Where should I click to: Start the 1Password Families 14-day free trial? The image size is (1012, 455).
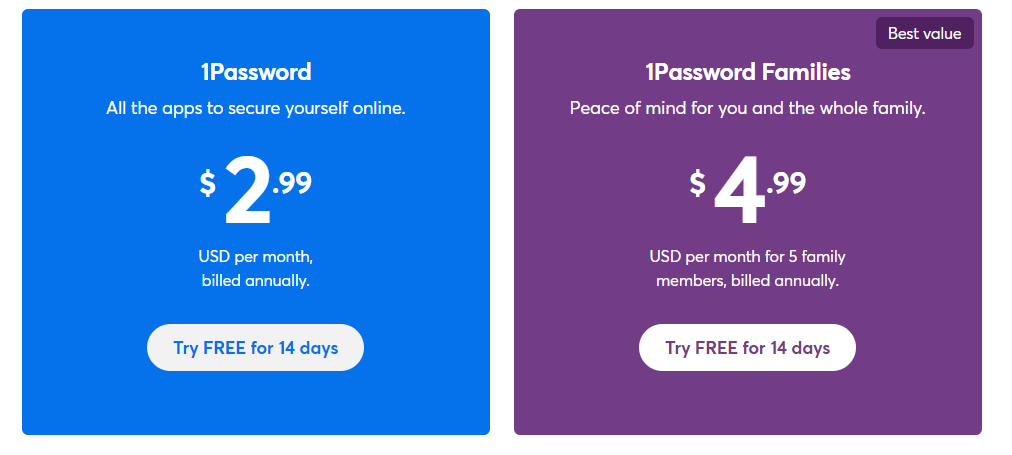coord(747,347)
